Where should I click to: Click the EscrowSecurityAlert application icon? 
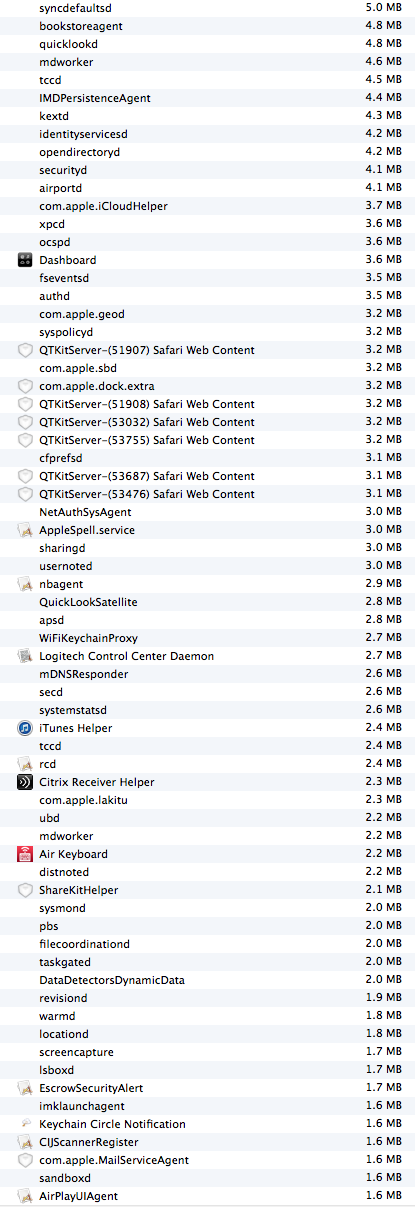click(26, 1088)
